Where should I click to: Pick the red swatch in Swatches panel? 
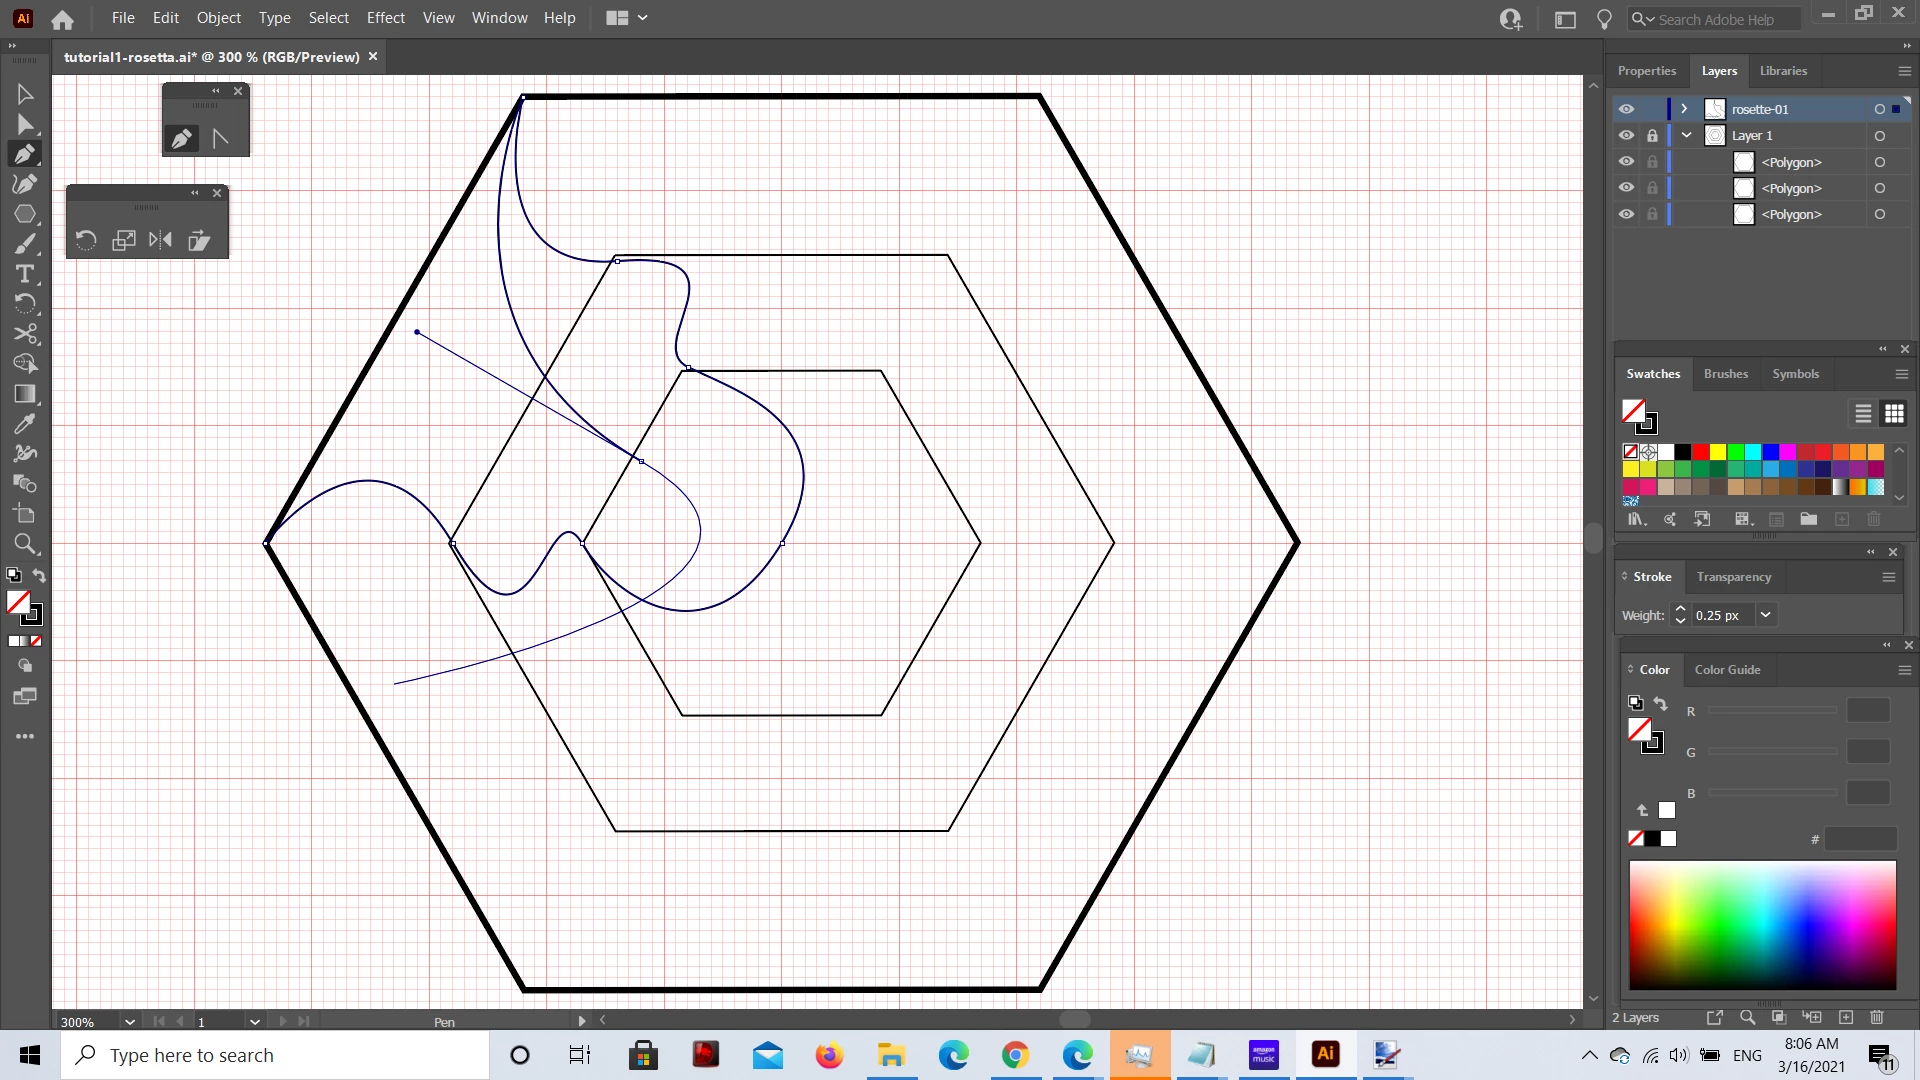pos(1700,452)
